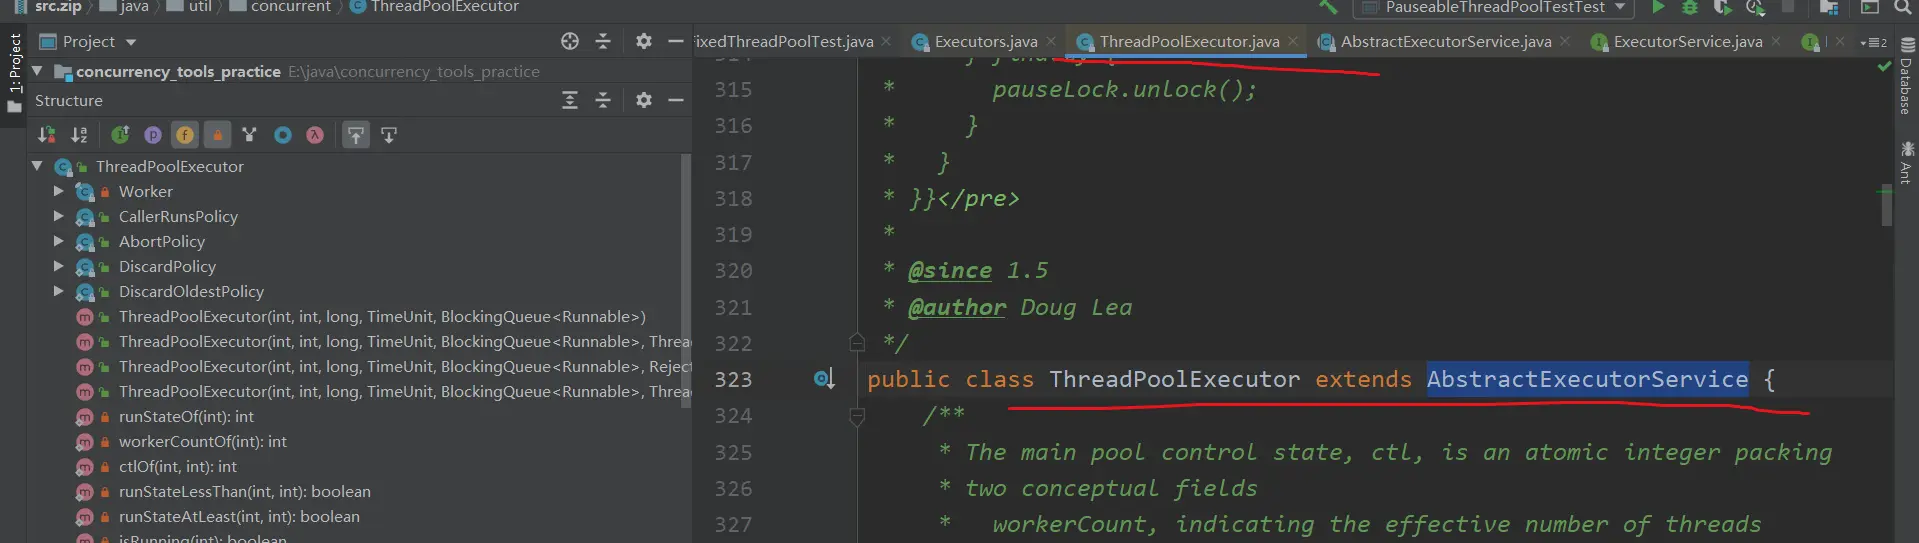Fold the Javadoc comment at line 324
This screenshot has height=543, width=1919.
(857, 416)
